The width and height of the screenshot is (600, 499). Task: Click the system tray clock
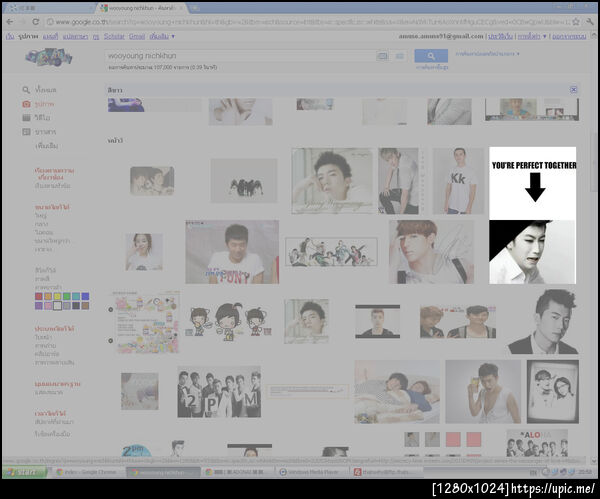[x=585, y=472]
